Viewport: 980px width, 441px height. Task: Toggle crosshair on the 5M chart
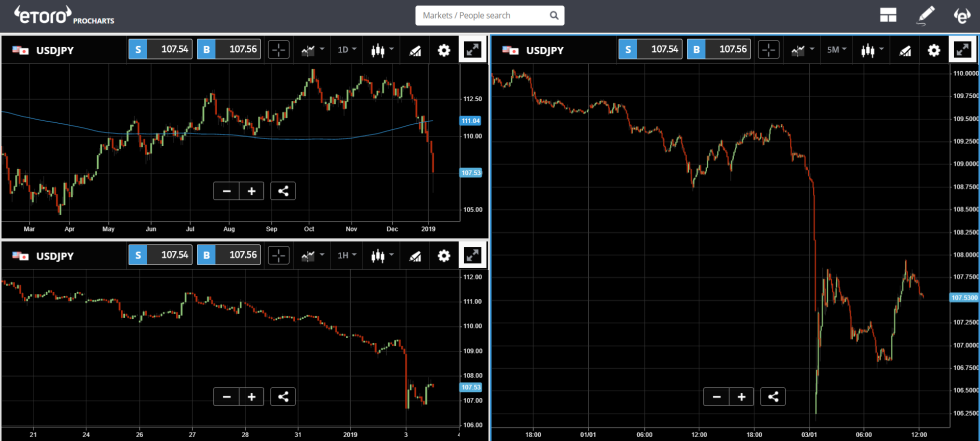(x=767, y=50)
